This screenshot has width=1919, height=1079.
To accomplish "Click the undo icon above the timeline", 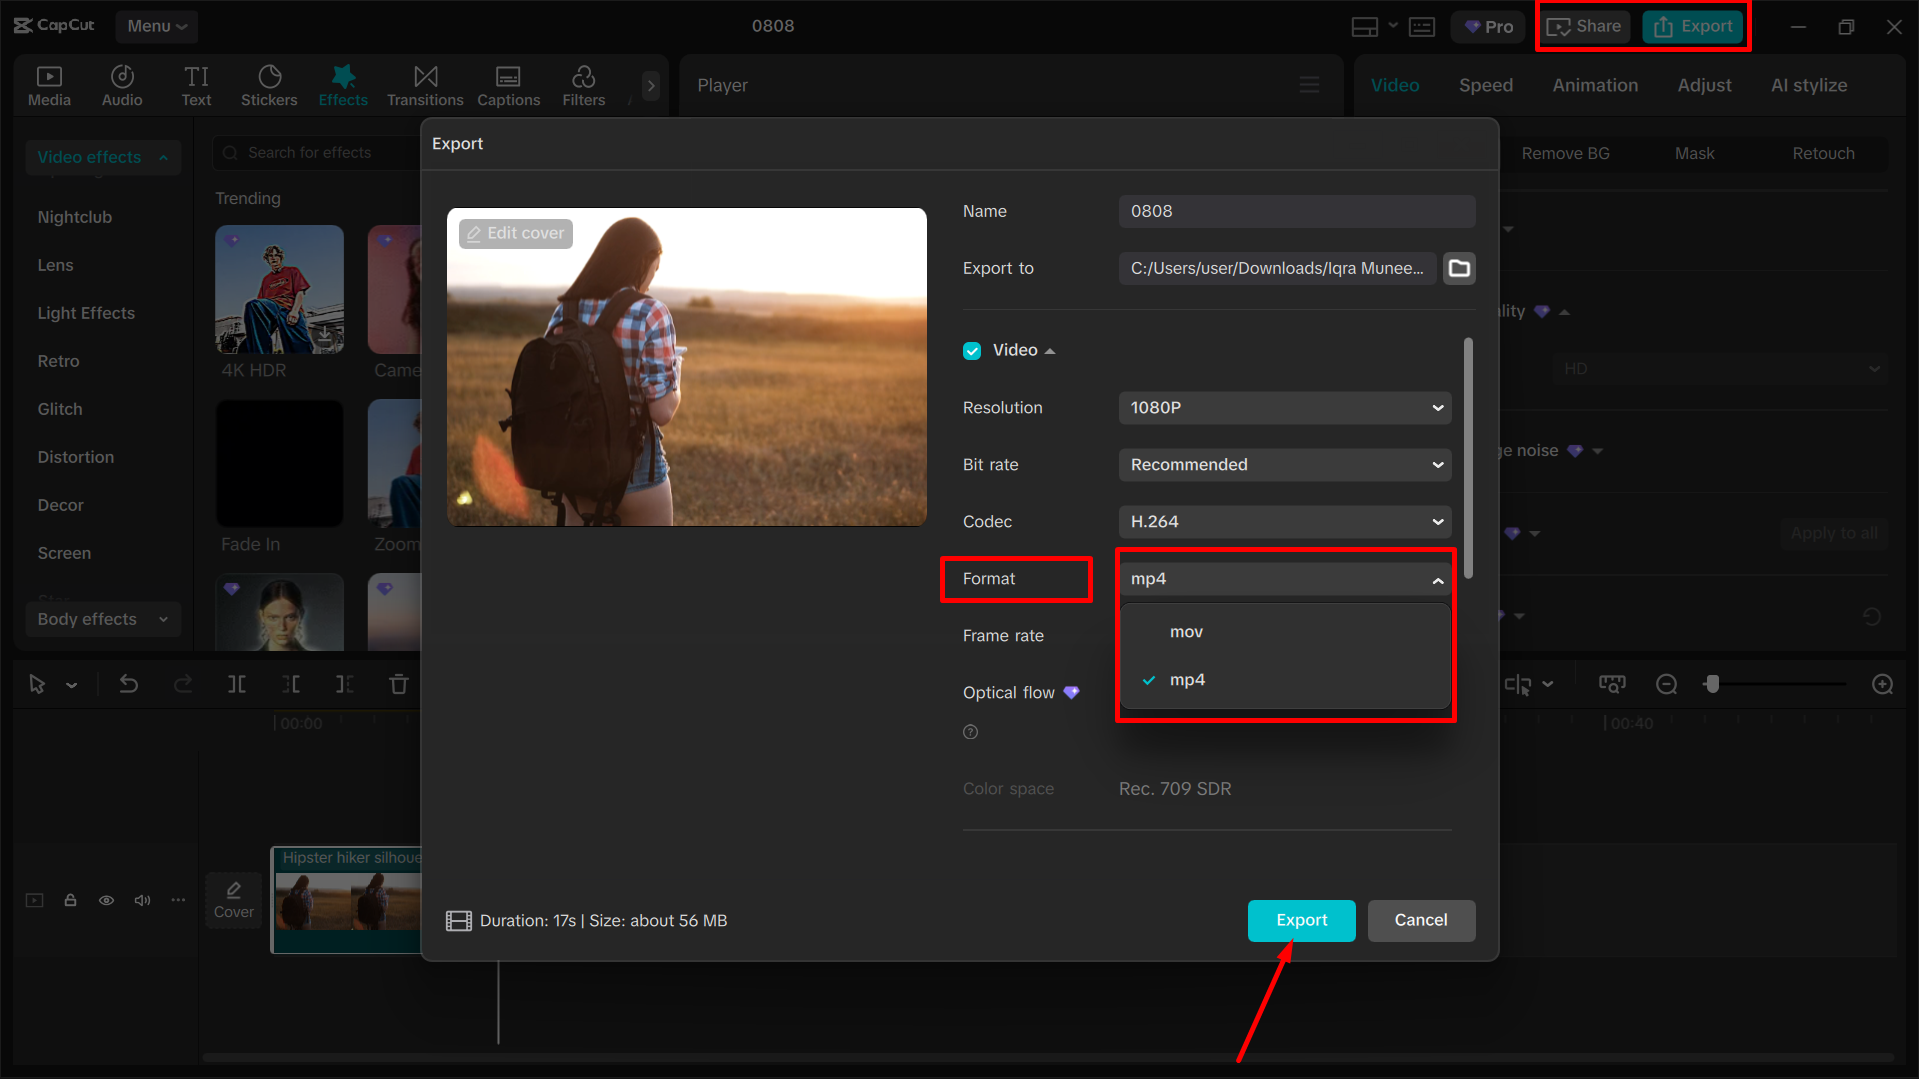I will (x=129, y=684).
